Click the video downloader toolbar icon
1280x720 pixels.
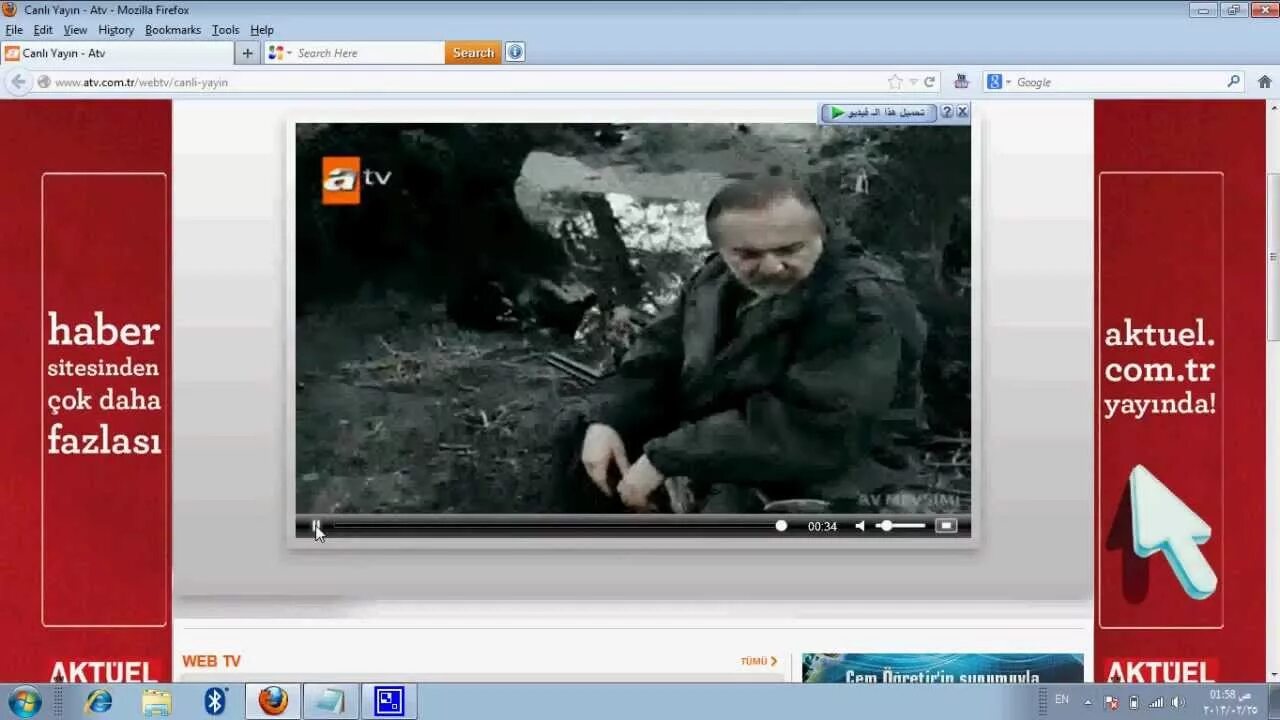961,82
